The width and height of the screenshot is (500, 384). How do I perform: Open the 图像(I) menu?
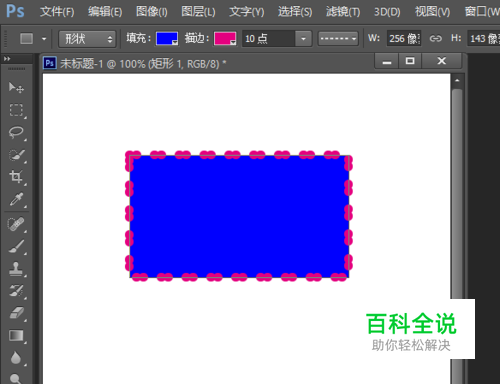[x=152, y=12]
